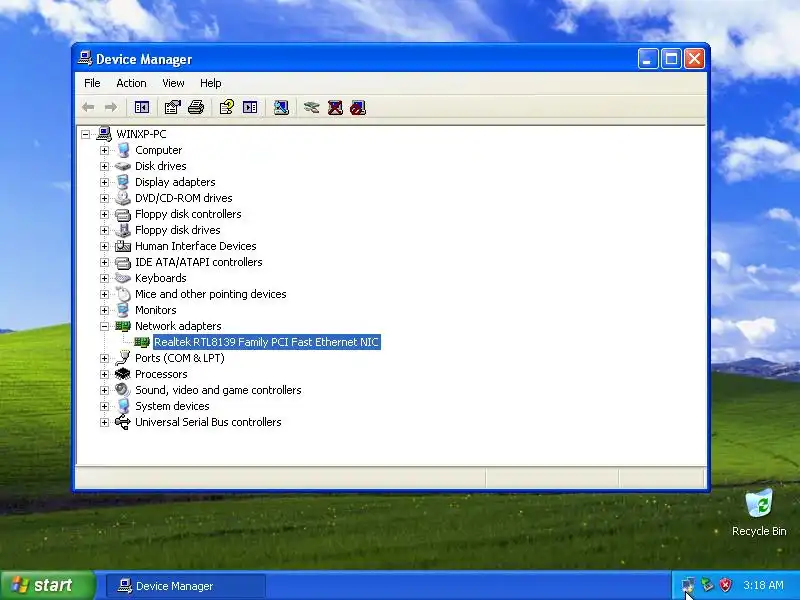Expand Mice and other pointing devices
The height and width of the screenshot is (600, 800).
[104, 294]
